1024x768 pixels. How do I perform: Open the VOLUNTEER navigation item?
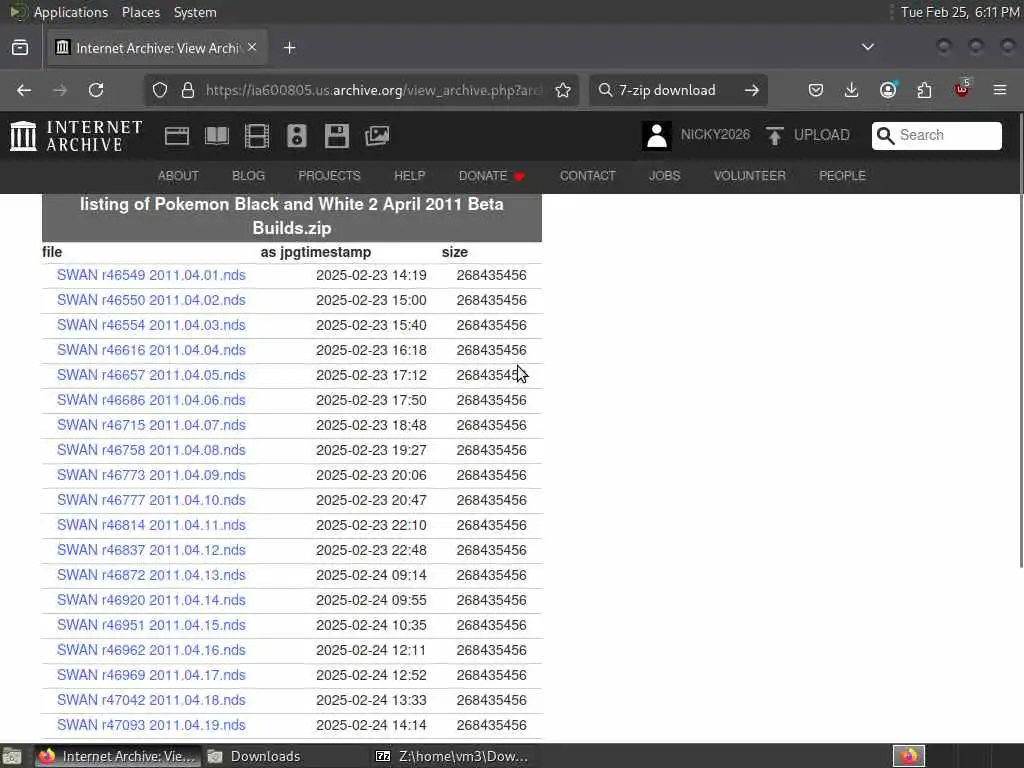click(750, 176)
